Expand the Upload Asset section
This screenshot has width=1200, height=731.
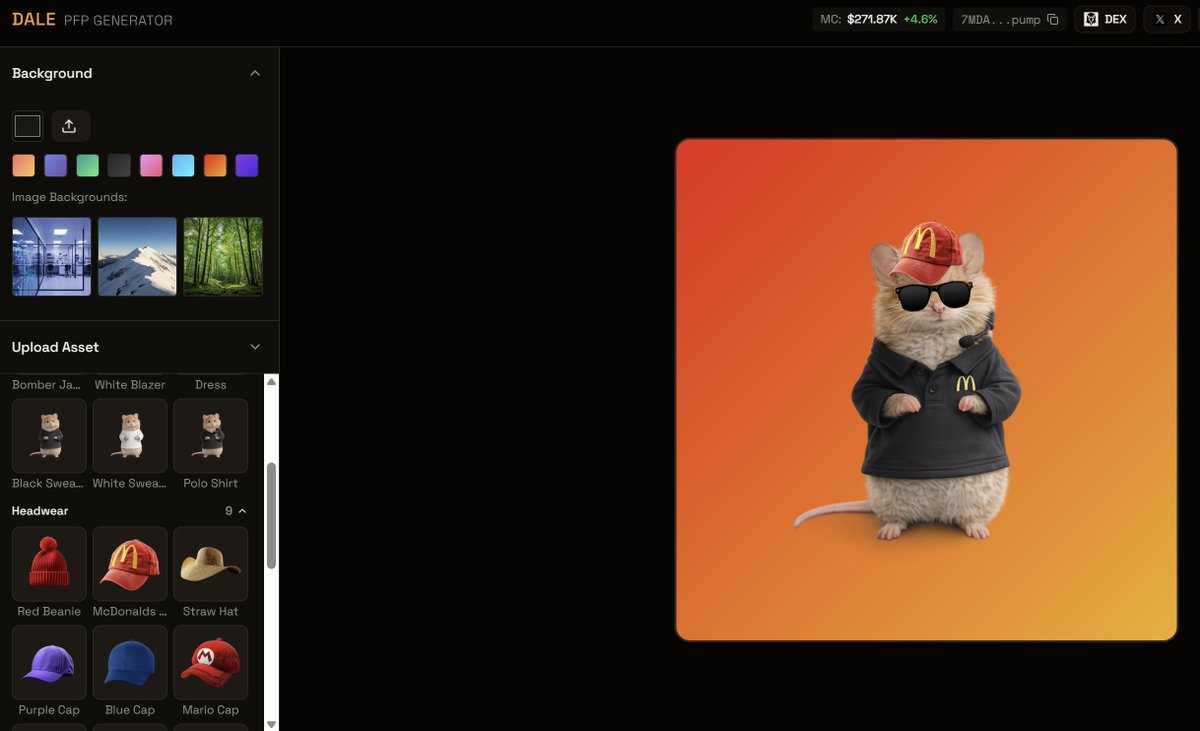tap(255, 347)
